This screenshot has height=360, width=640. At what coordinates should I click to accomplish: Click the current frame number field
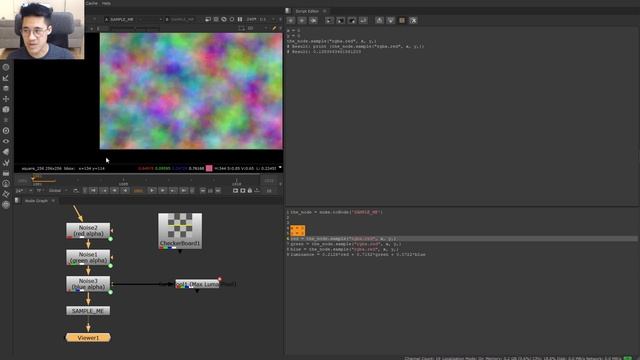(x=138, y=191)
